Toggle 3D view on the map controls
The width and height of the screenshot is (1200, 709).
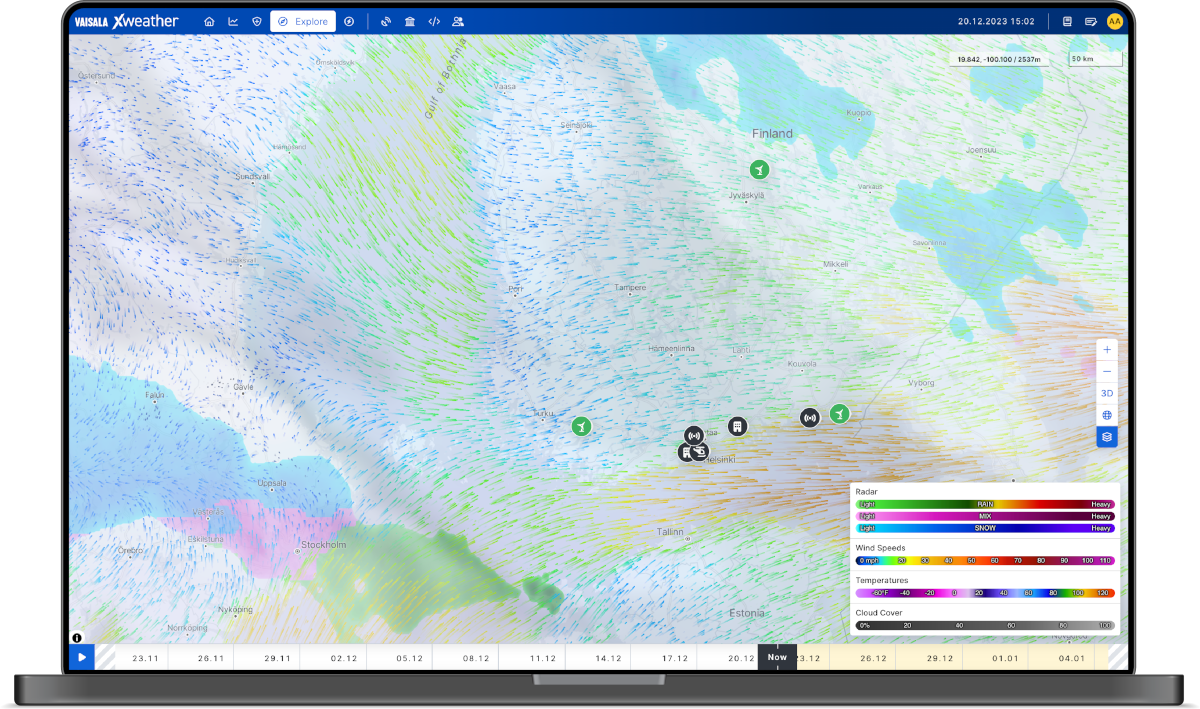[x=1106, y=393]
